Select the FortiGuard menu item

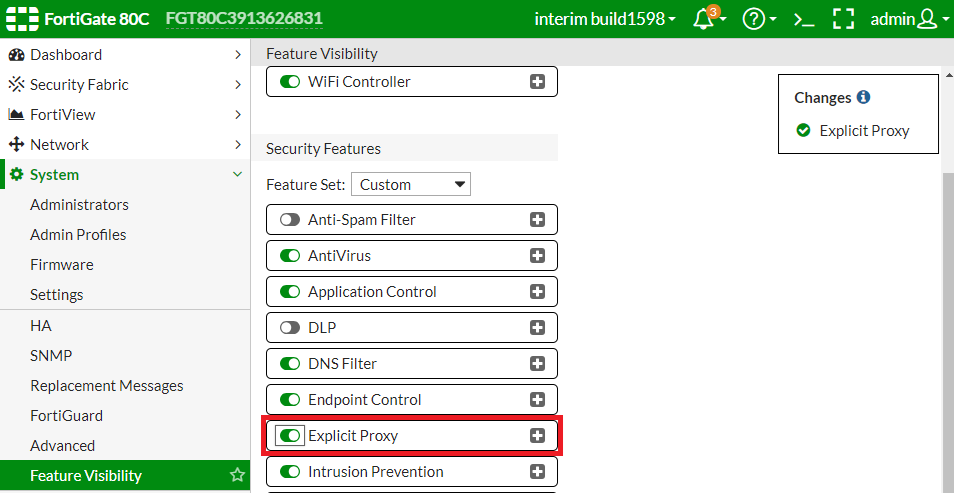[66, 415]
